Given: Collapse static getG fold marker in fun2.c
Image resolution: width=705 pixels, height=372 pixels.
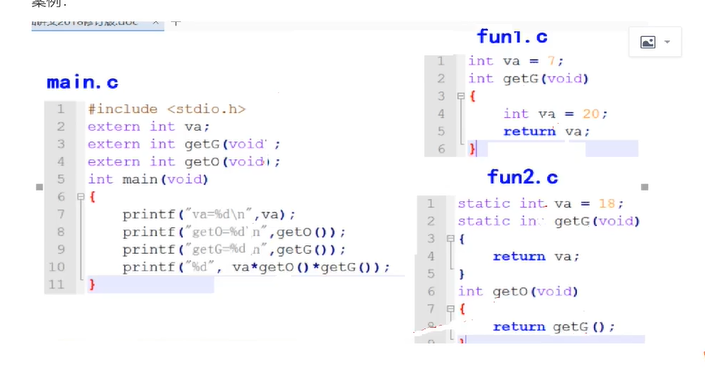Looking at the screenshot, I should click(x=450, y=238).
